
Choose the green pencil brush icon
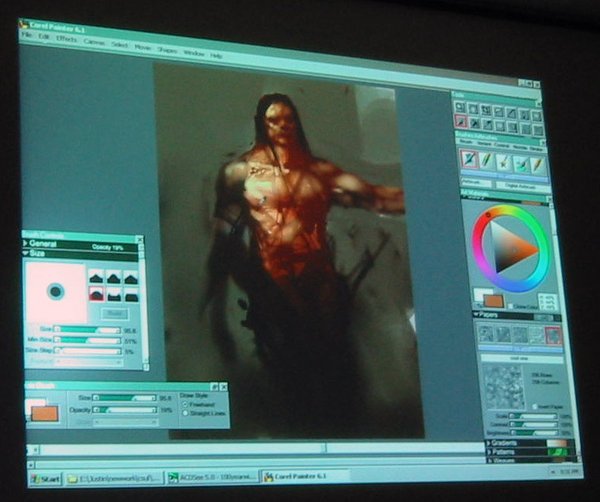coord(486,160)
